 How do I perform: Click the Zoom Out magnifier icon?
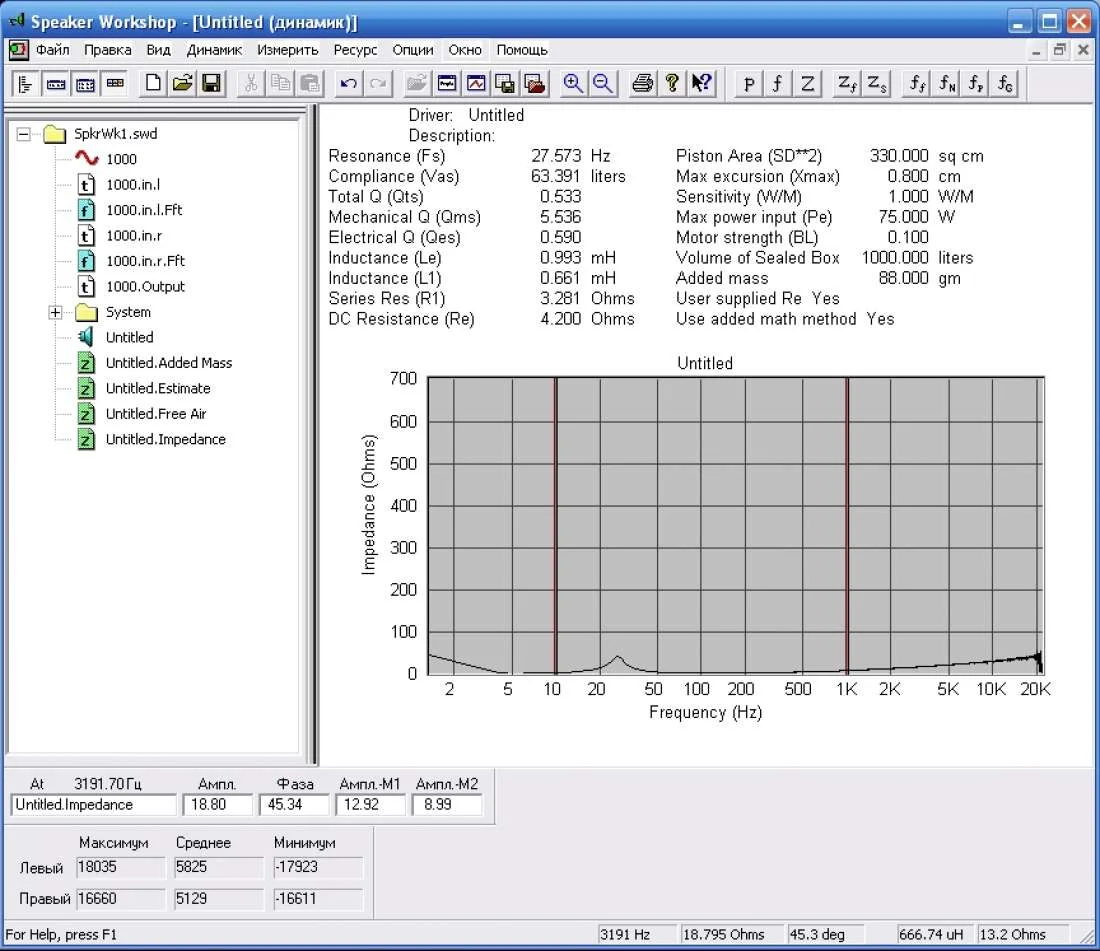point(602,84)
